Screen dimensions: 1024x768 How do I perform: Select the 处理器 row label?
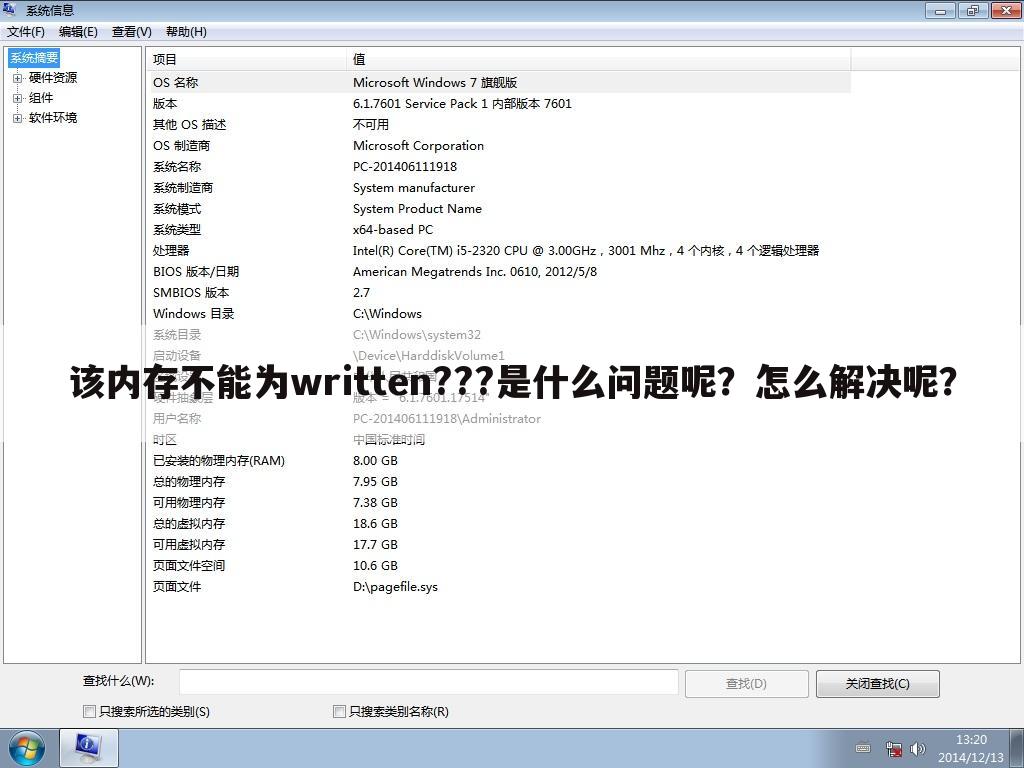(x=171, y=250)
